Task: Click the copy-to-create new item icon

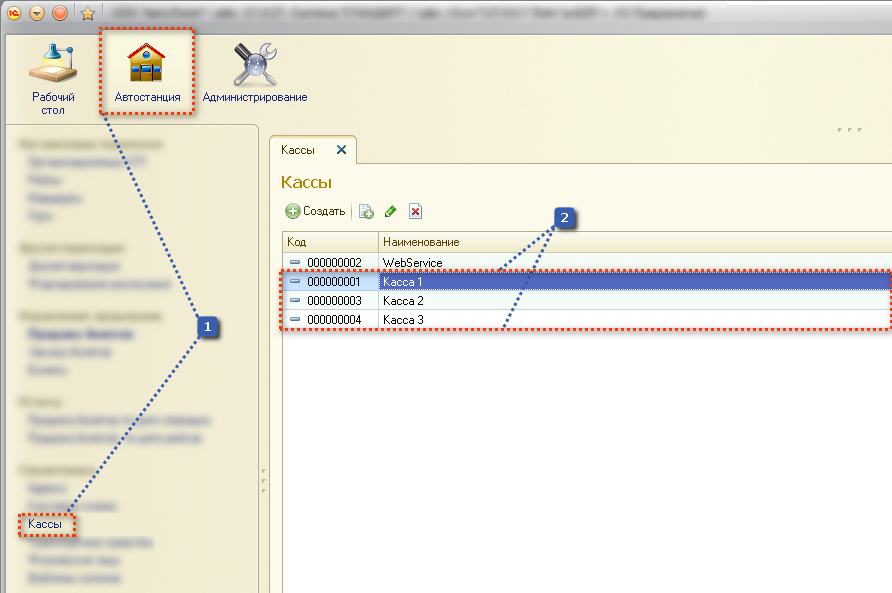Action: tap(367, 211)
